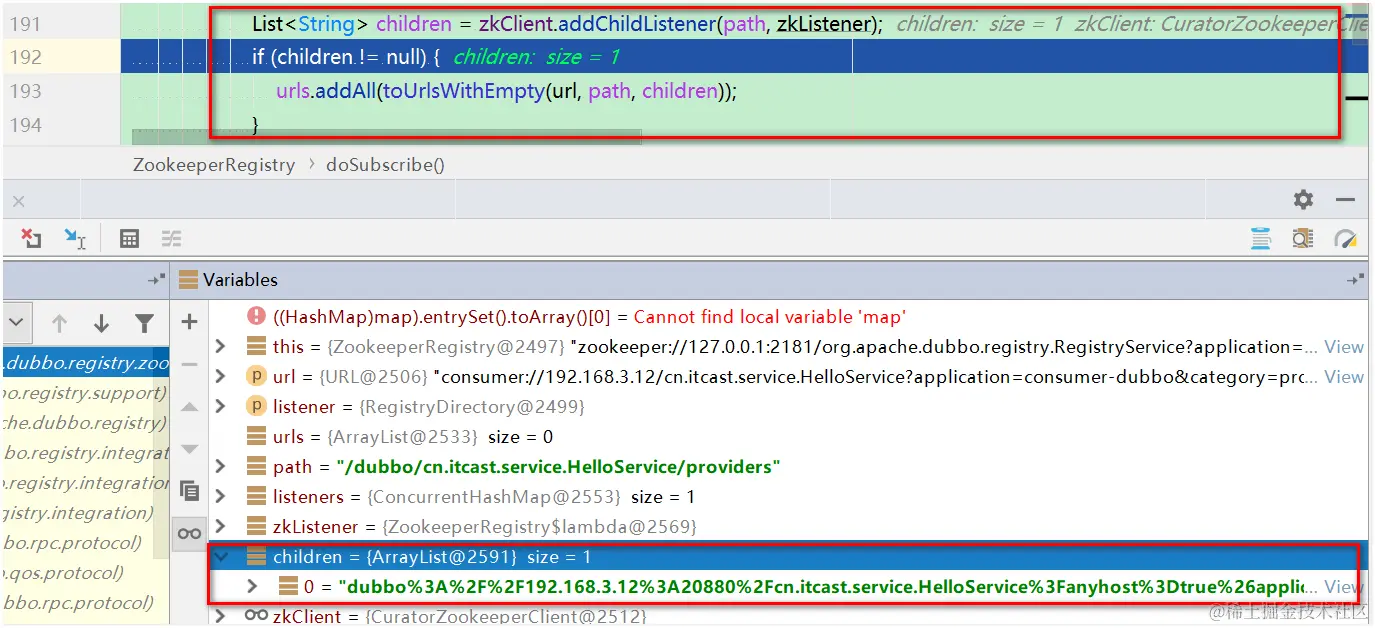Click the Run to Cursor icon

click(75, 238)
